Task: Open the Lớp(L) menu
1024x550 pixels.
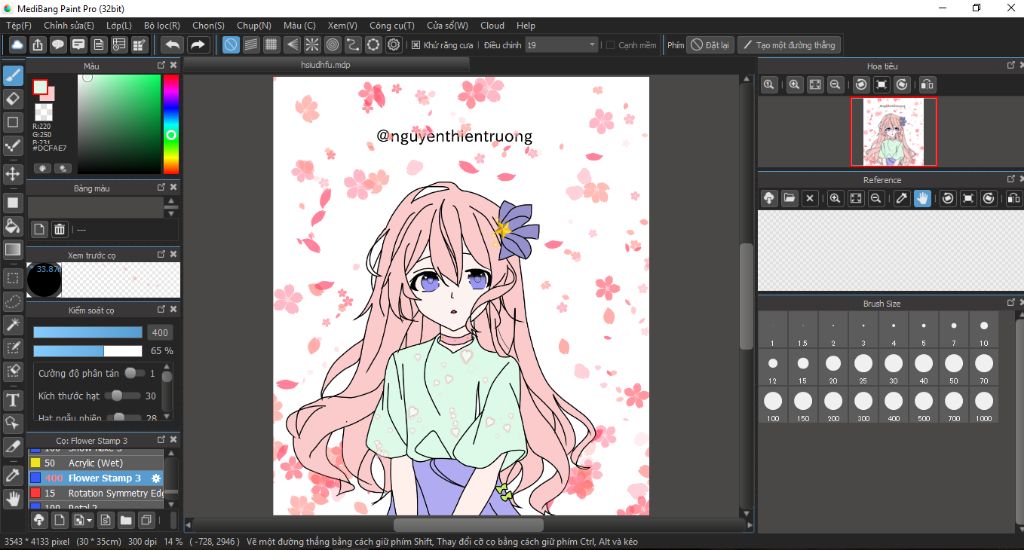Action: pos(119,25)
